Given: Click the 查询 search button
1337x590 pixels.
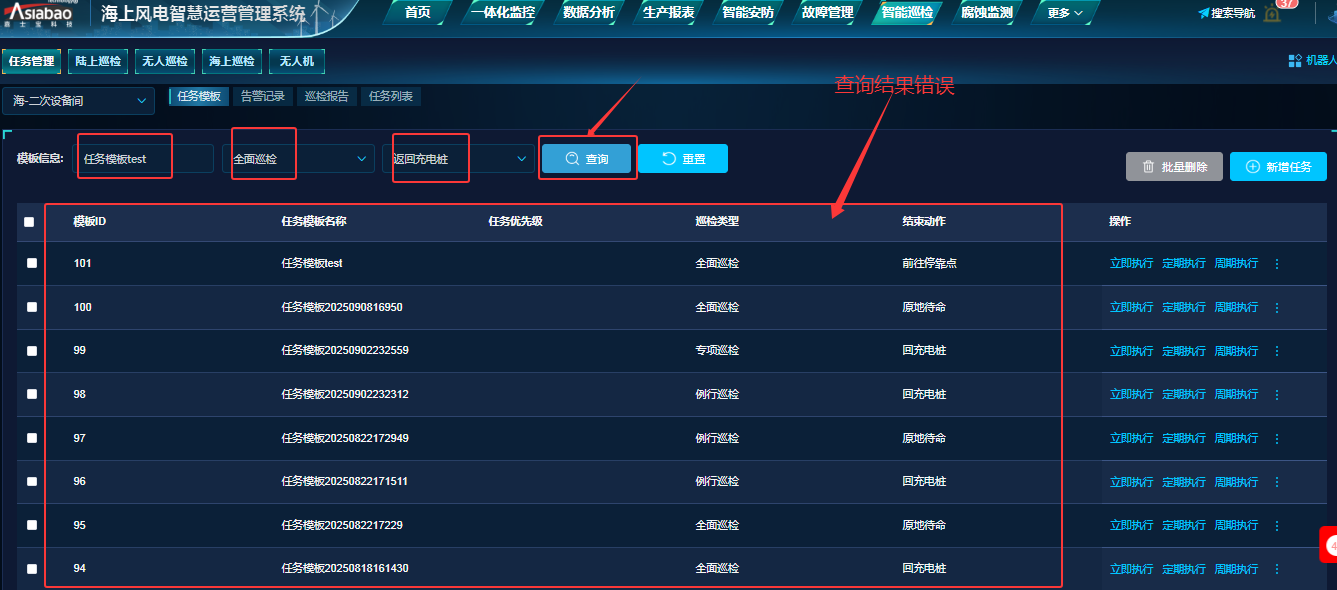Looking at the screenshot, I should 587,159.
